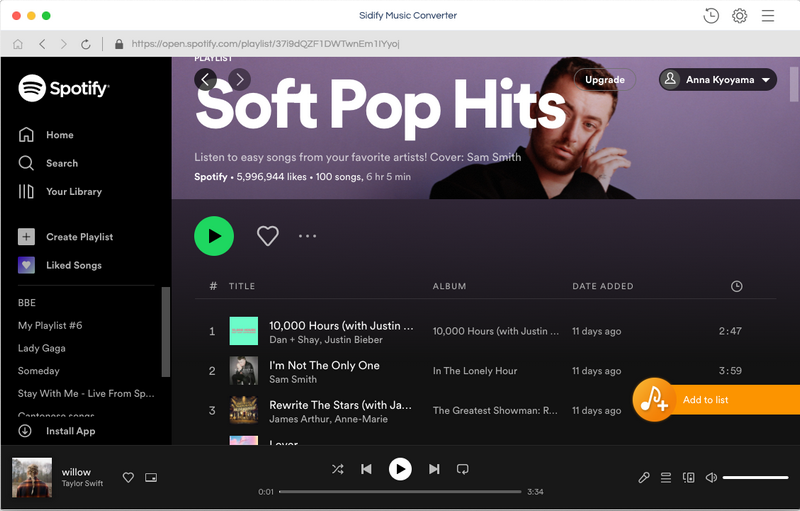Click the willow album artwork
The image size is (800, 511).
(32, 477)
